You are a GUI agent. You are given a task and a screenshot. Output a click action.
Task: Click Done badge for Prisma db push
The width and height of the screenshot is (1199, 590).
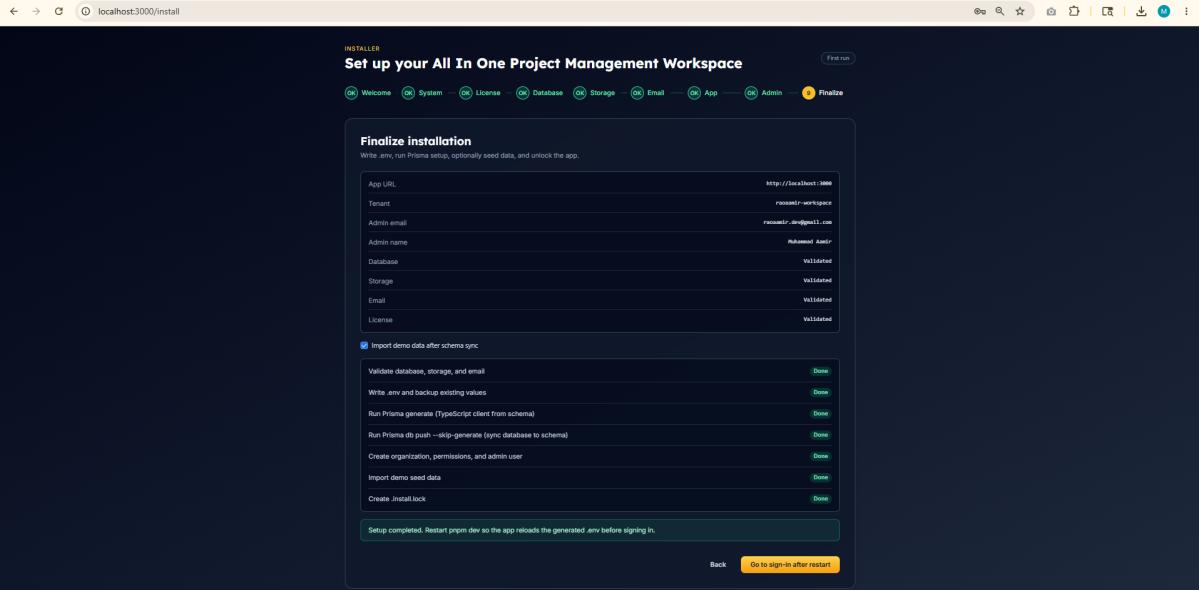820,435
